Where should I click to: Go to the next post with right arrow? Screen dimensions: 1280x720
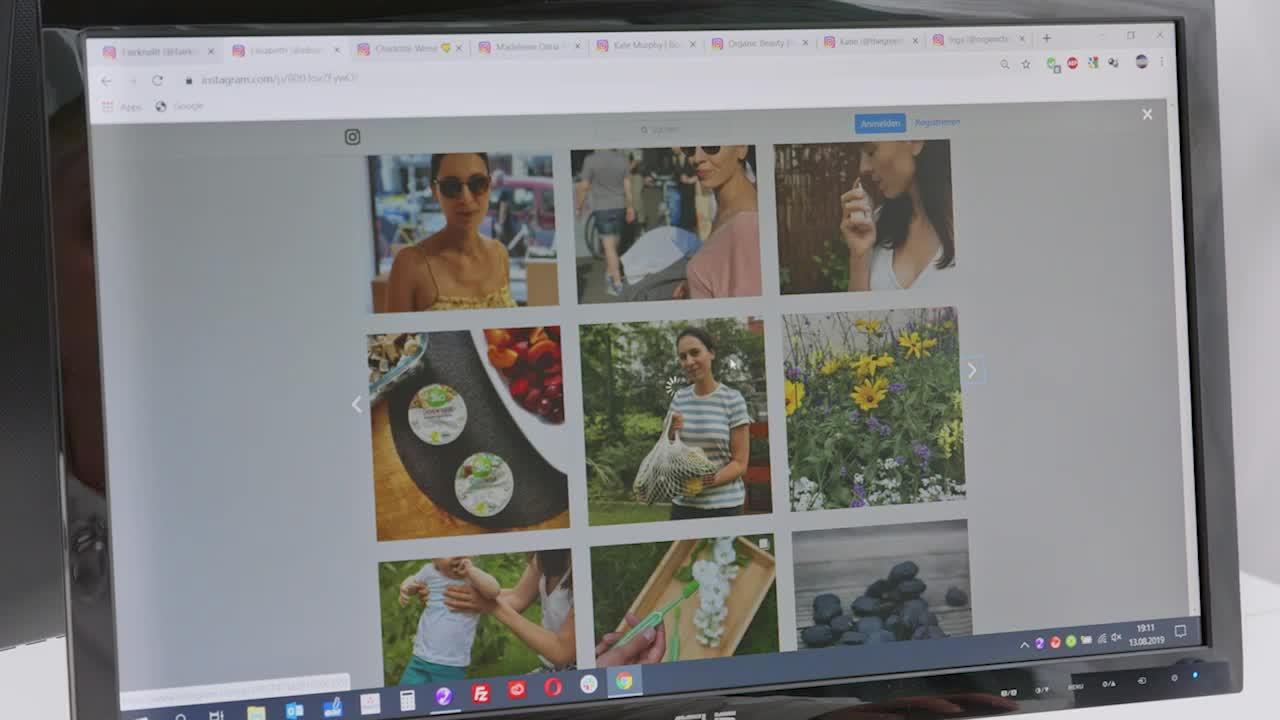click(x=971, y=370)
